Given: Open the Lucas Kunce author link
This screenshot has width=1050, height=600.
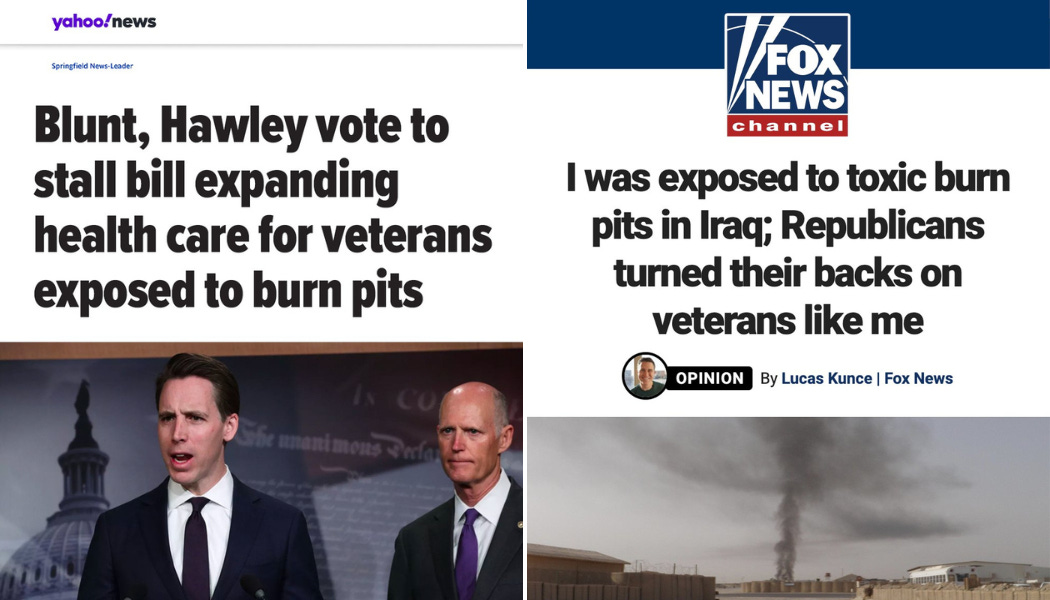Looking at the screenshot, I should pos(826,378).
